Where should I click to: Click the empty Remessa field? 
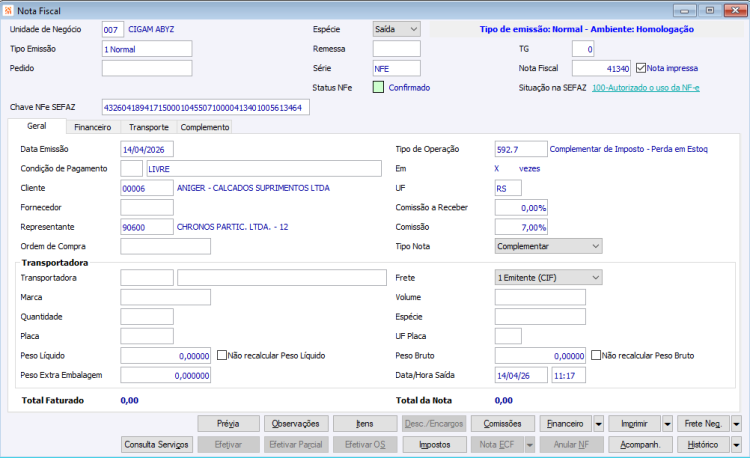(x=397, y=49)
